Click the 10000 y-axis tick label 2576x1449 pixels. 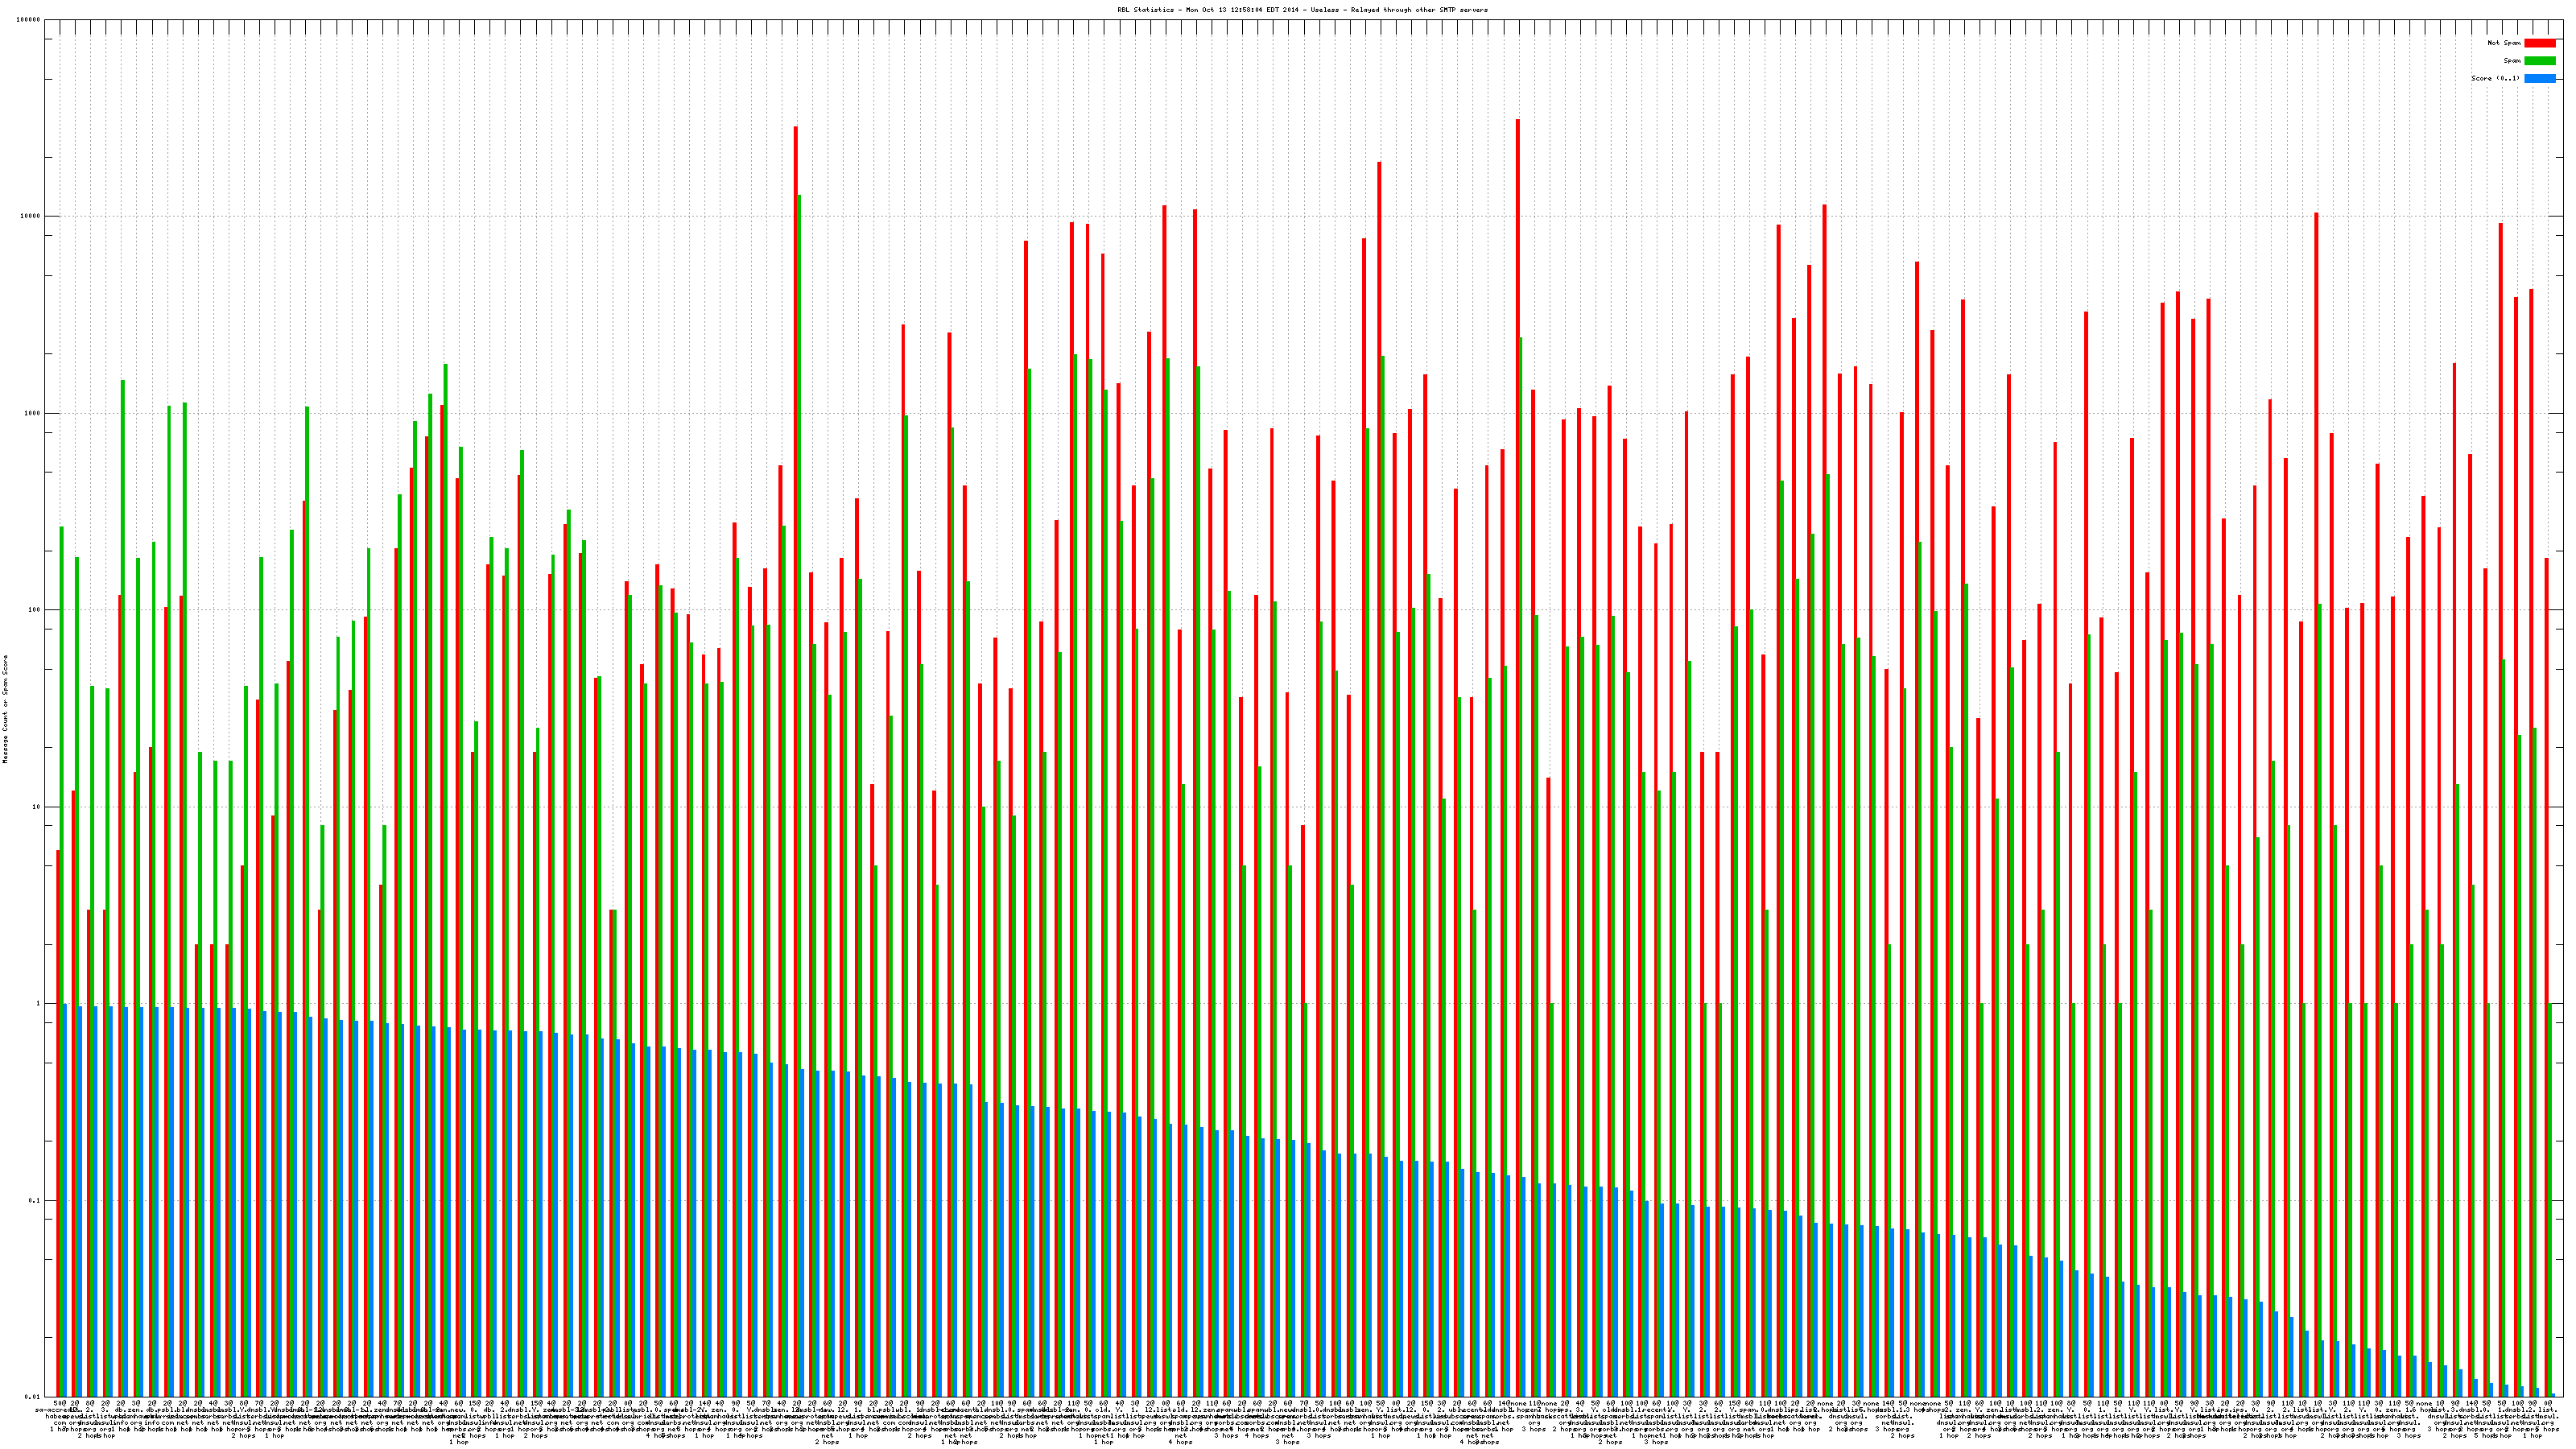point(31,217)
